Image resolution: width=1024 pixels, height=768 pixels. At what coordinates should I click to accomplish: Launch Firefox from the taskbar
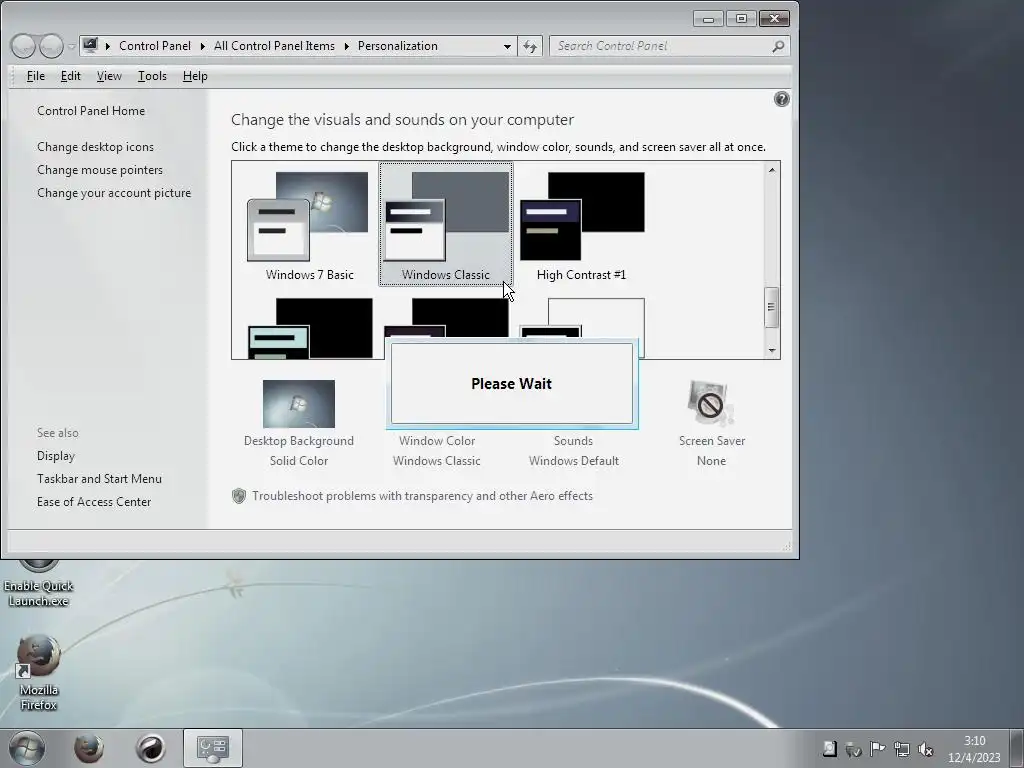89,748
